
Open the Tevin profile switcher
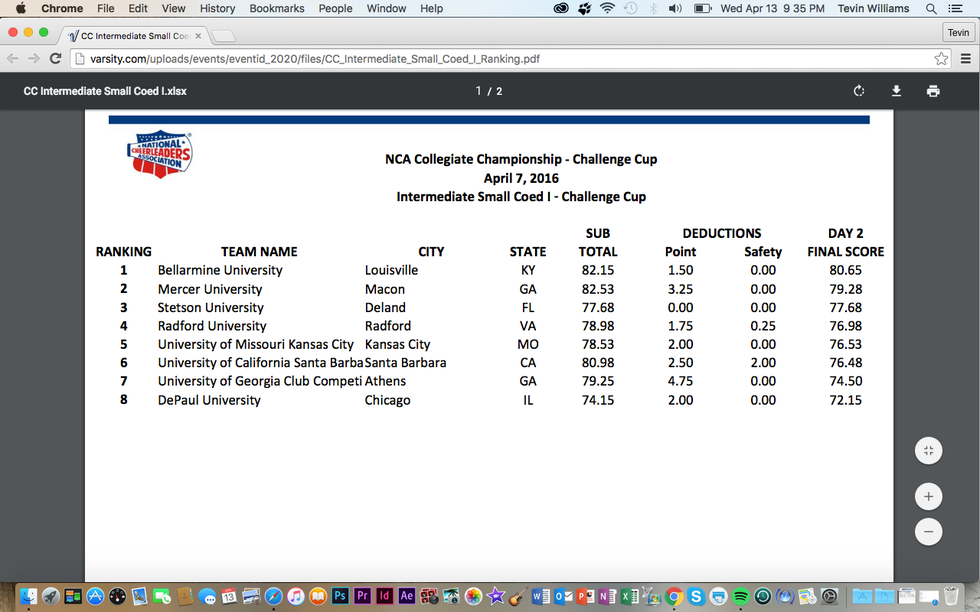click(x=958, y=33)
